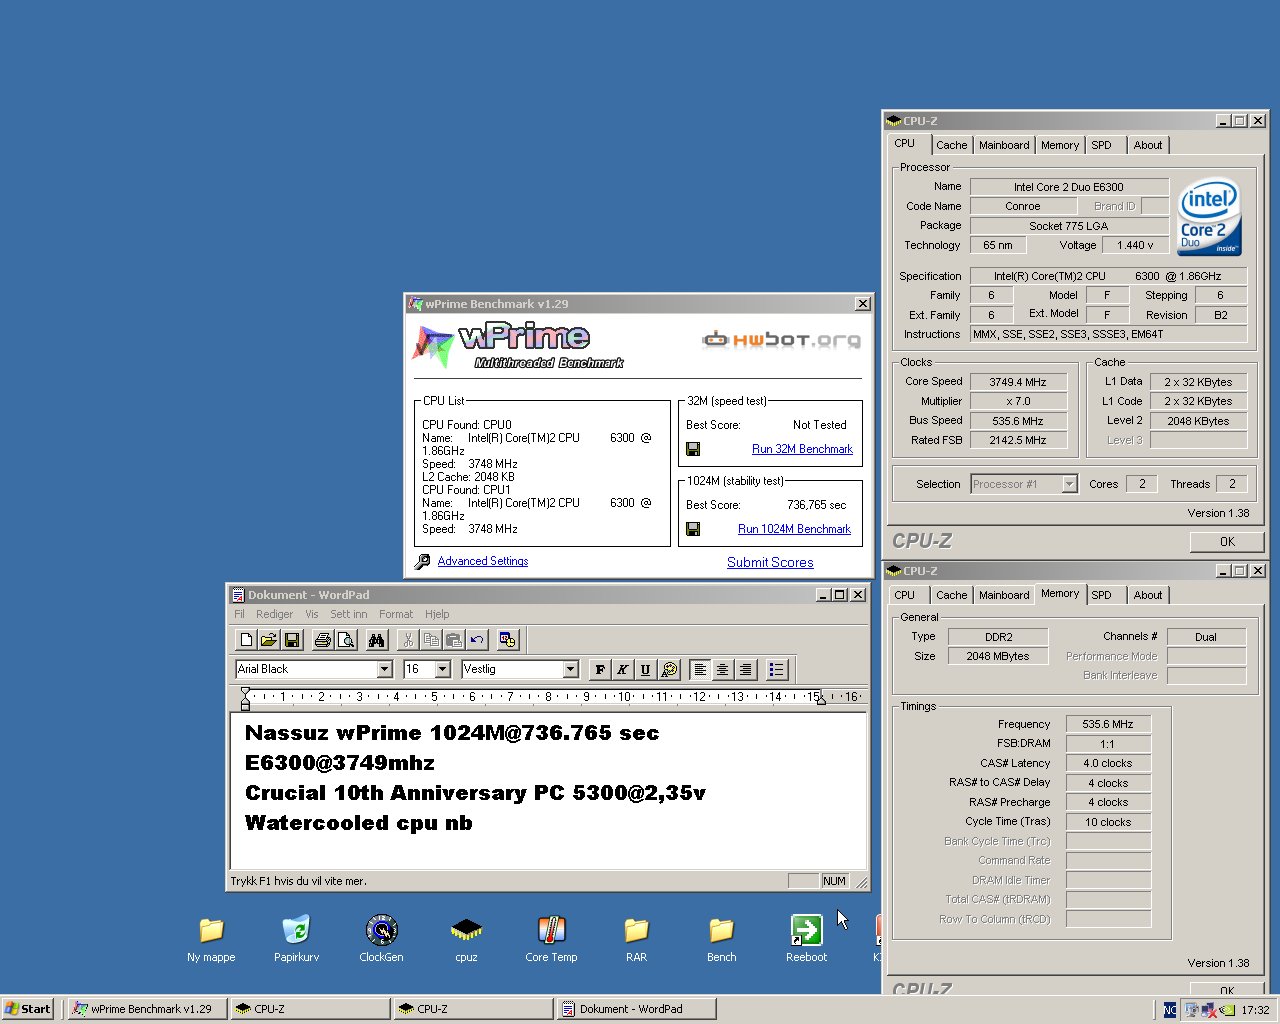Image resolution: width=1280 pixels, height=1024 pixels.
Task: Open Format menu in WordPad
Action: pos(396,614)
